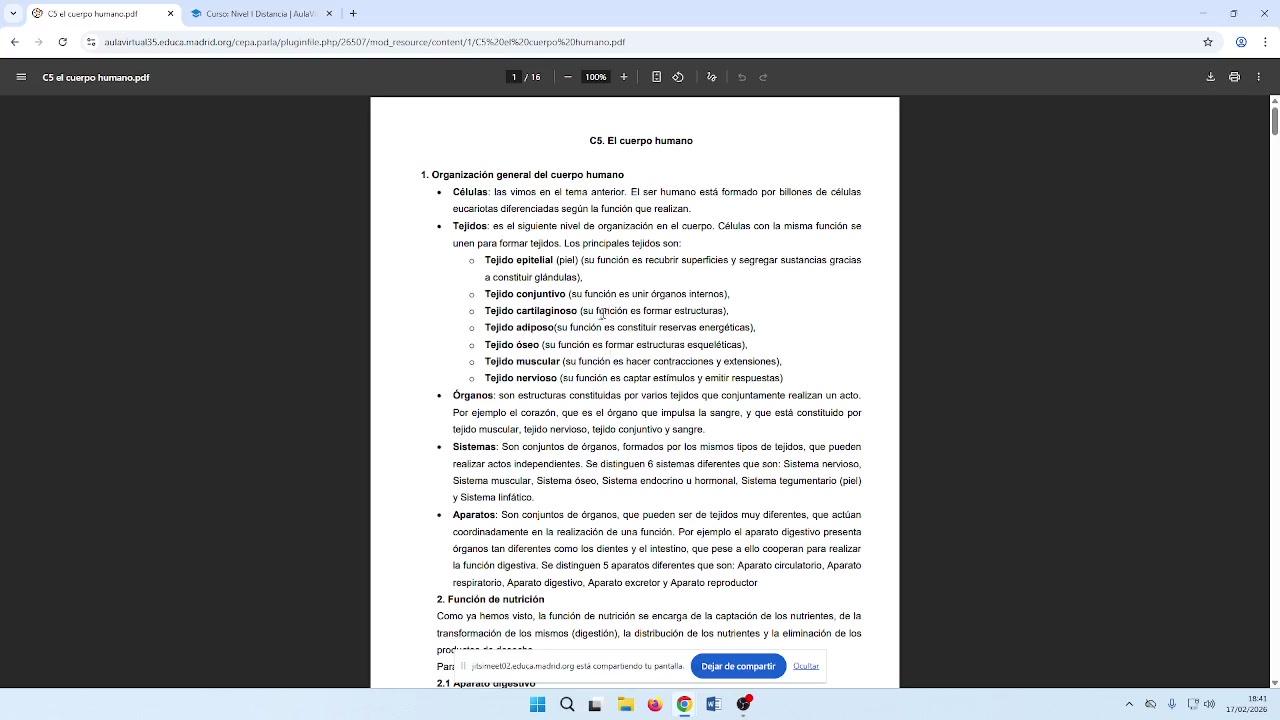1280x720 pixels.
Task: Expand the tab search dropdown
Action: point(13,14)
